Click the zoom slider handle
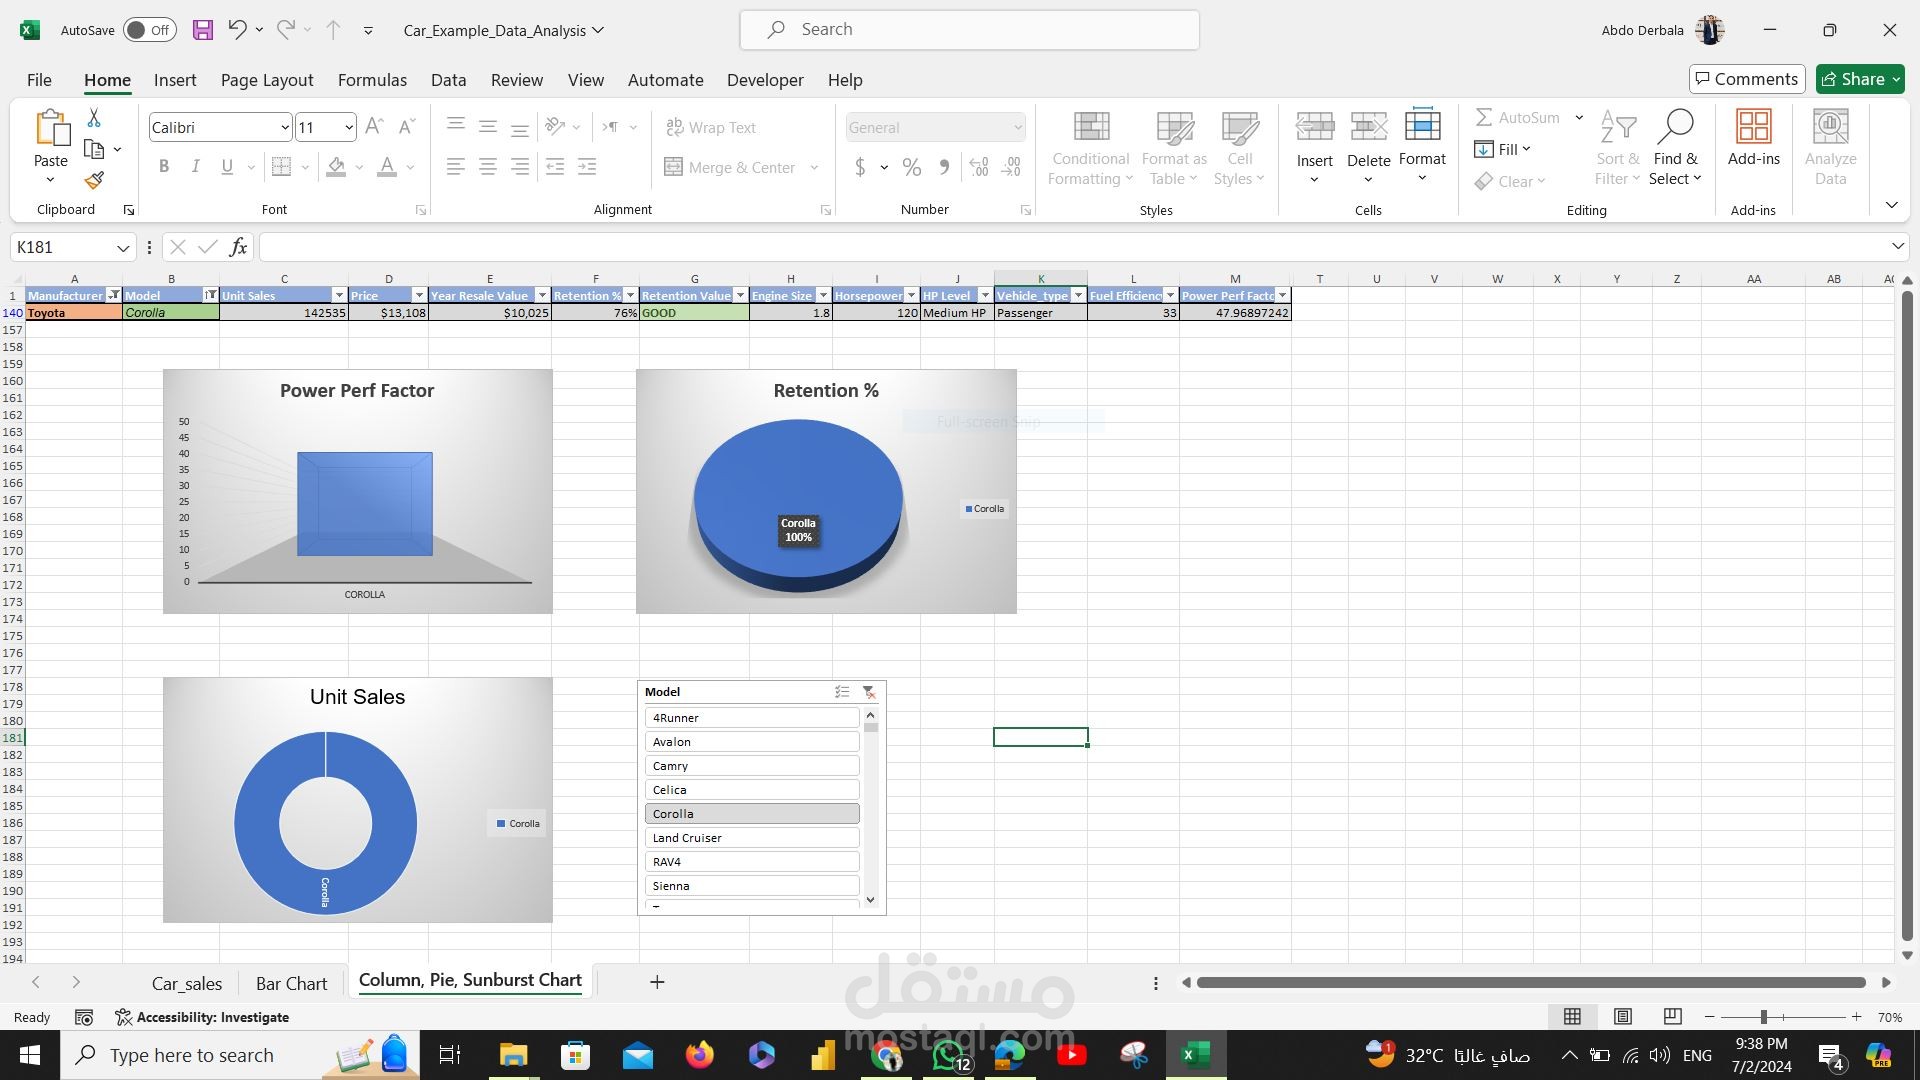Image resolution: width=1920 pixels, height=1080 pixels. pyautogui.click(x=1764, y=1017)
